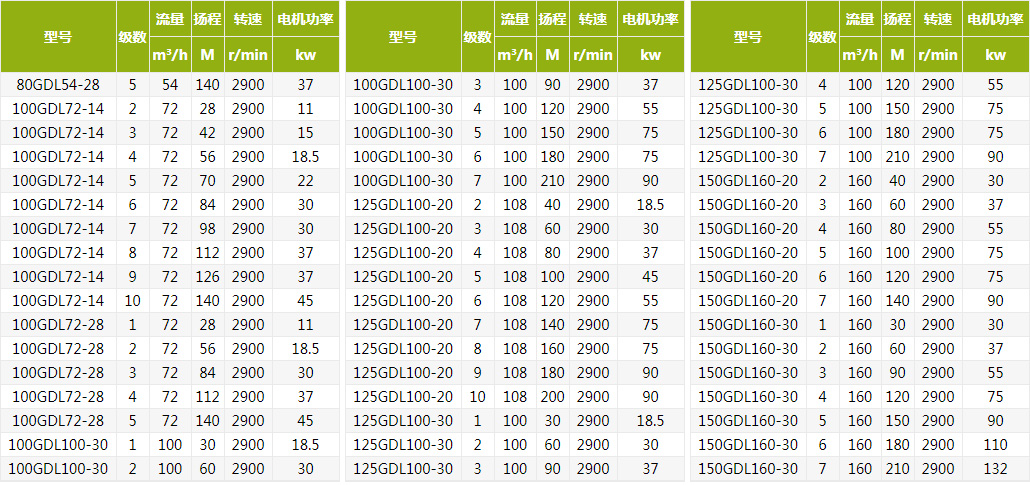Click the 电机功率 header in the right table

(995, 19)
